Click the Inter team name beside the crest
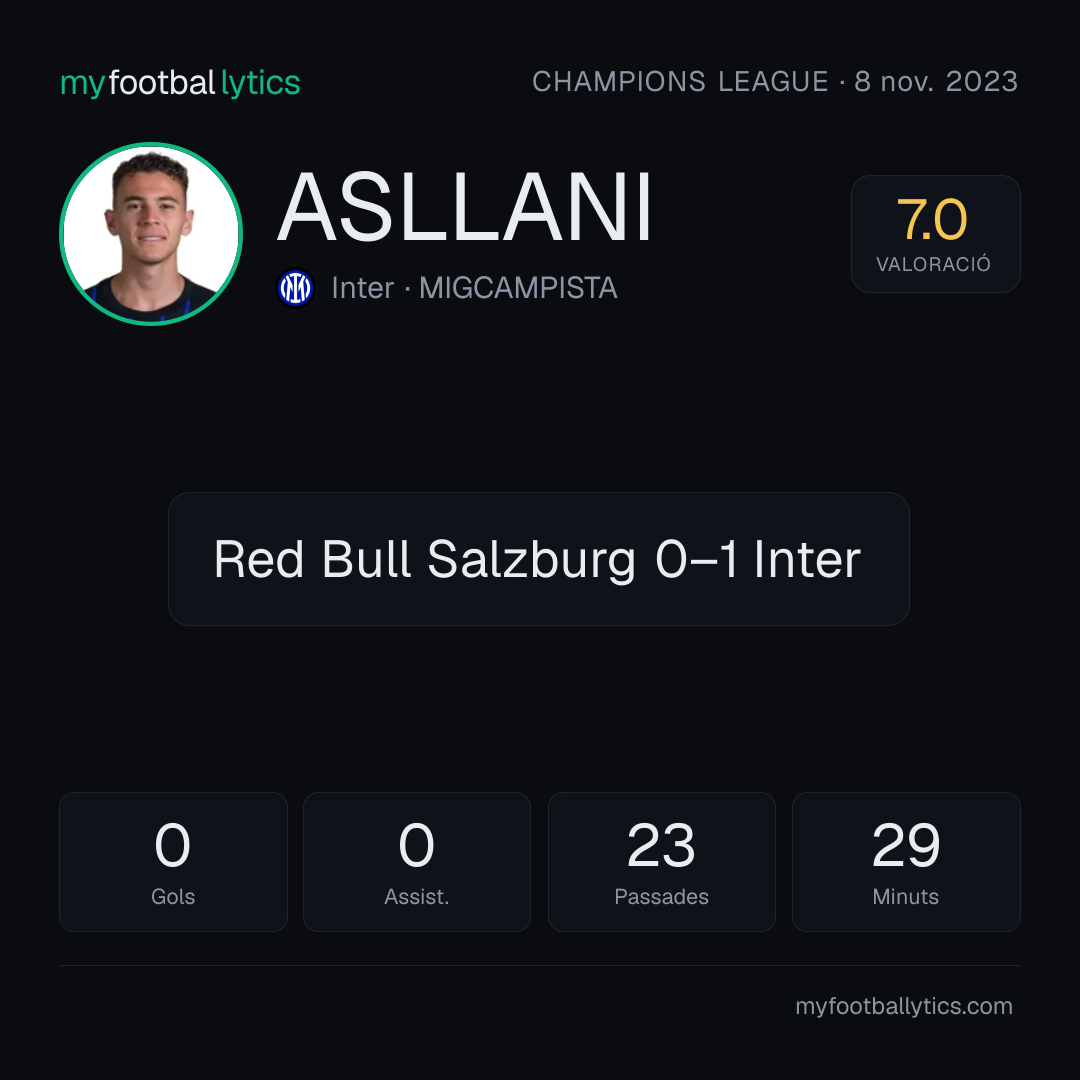 coord(362,288)
